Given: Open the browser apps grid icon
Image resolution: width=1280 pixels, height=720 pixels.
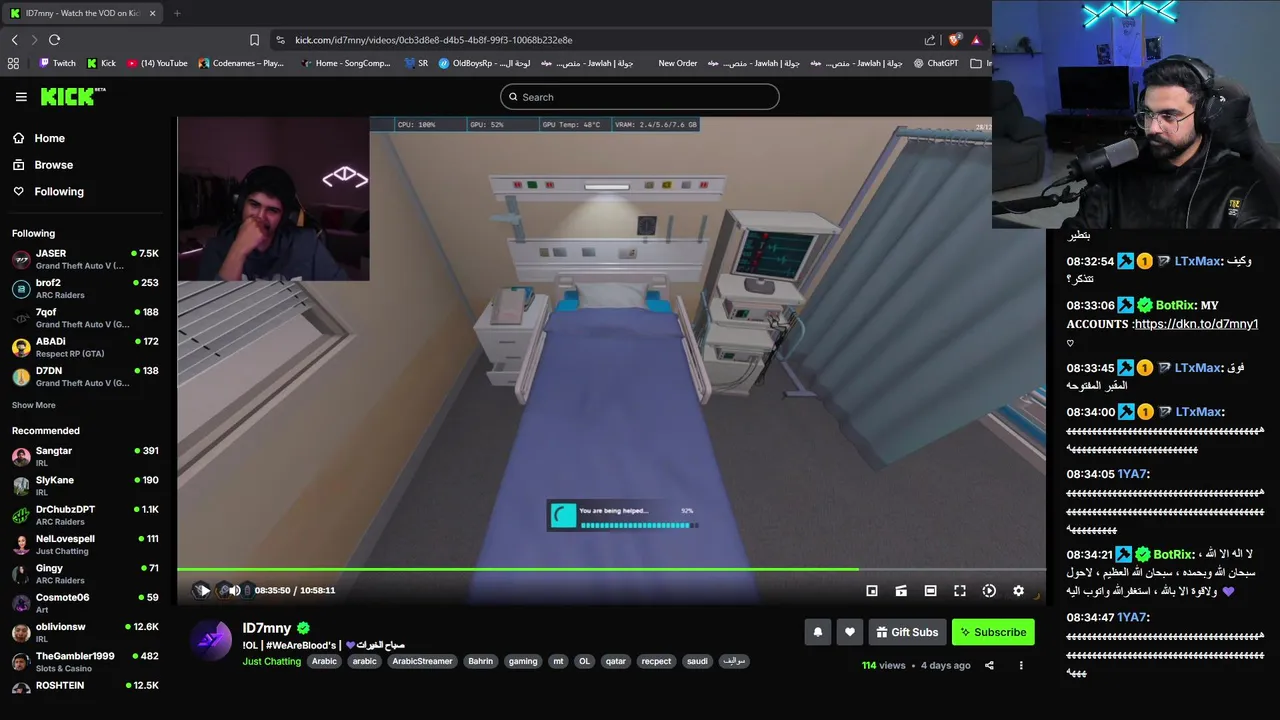Looking at the screenshot, I should [x=13, y=63].
